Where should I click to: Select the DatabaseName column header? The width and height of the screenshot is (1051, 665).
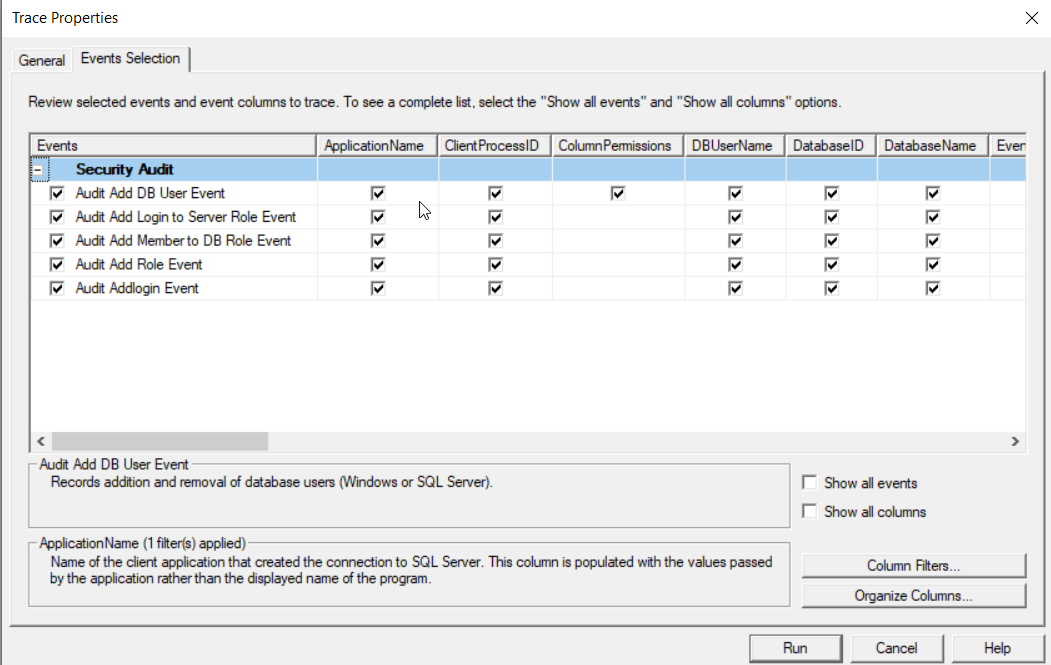pos(929,146)
